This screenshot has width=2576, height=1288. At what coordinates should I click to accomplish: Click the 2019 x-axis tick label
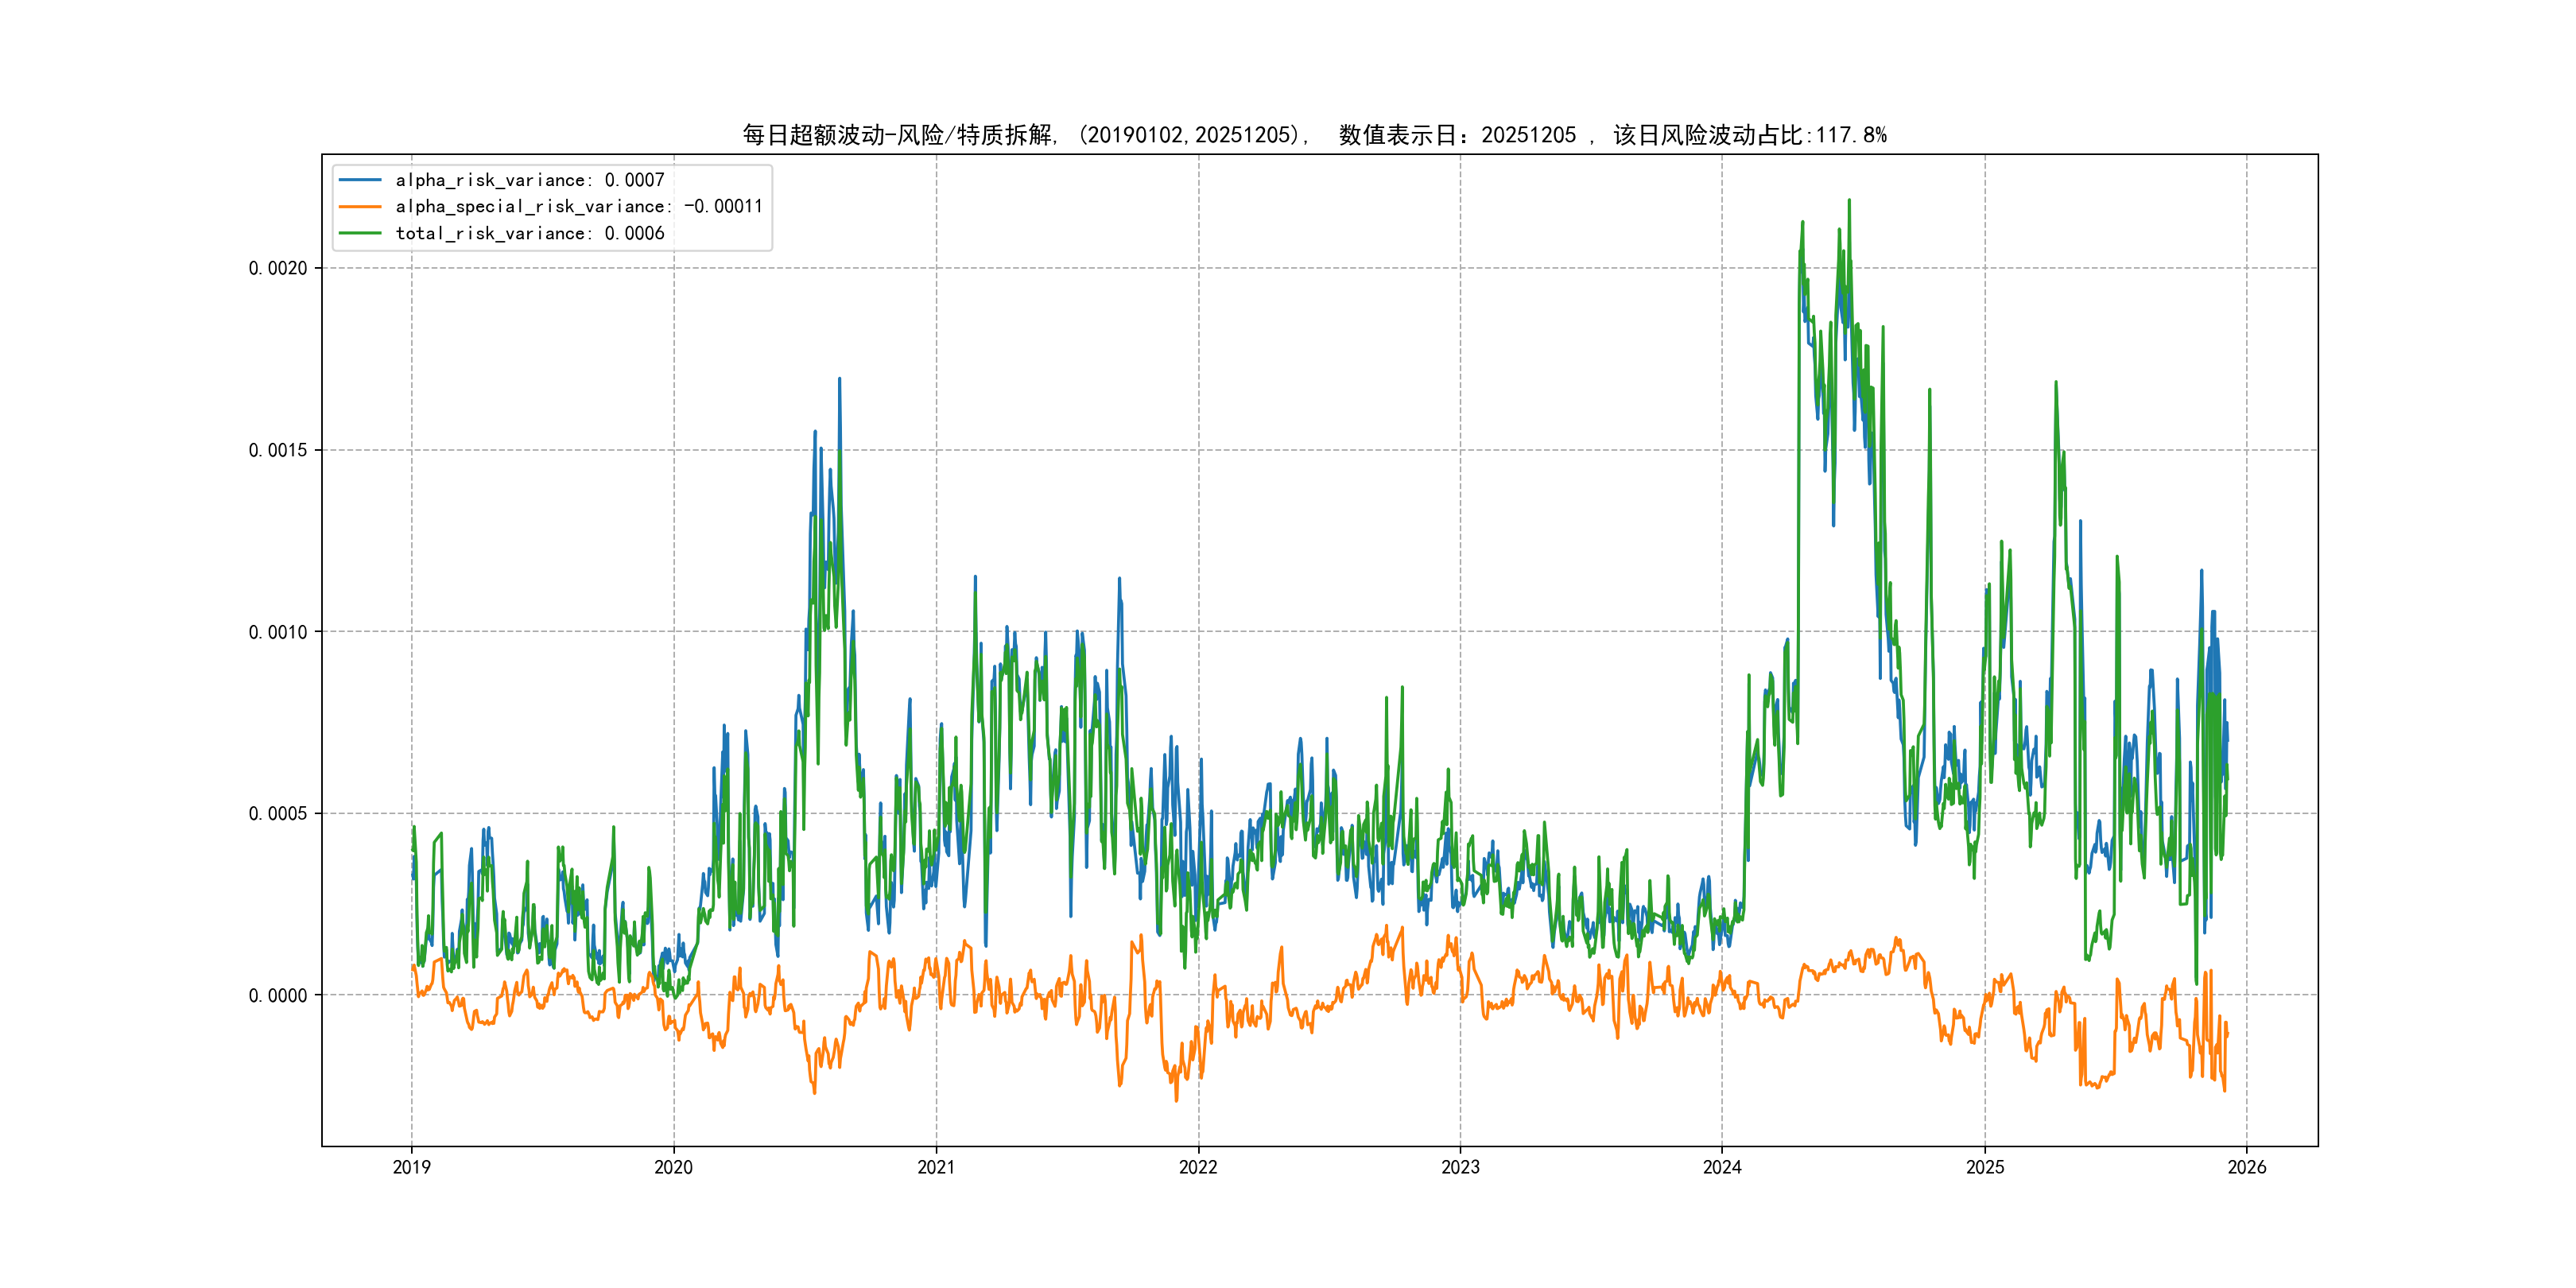411,1167
